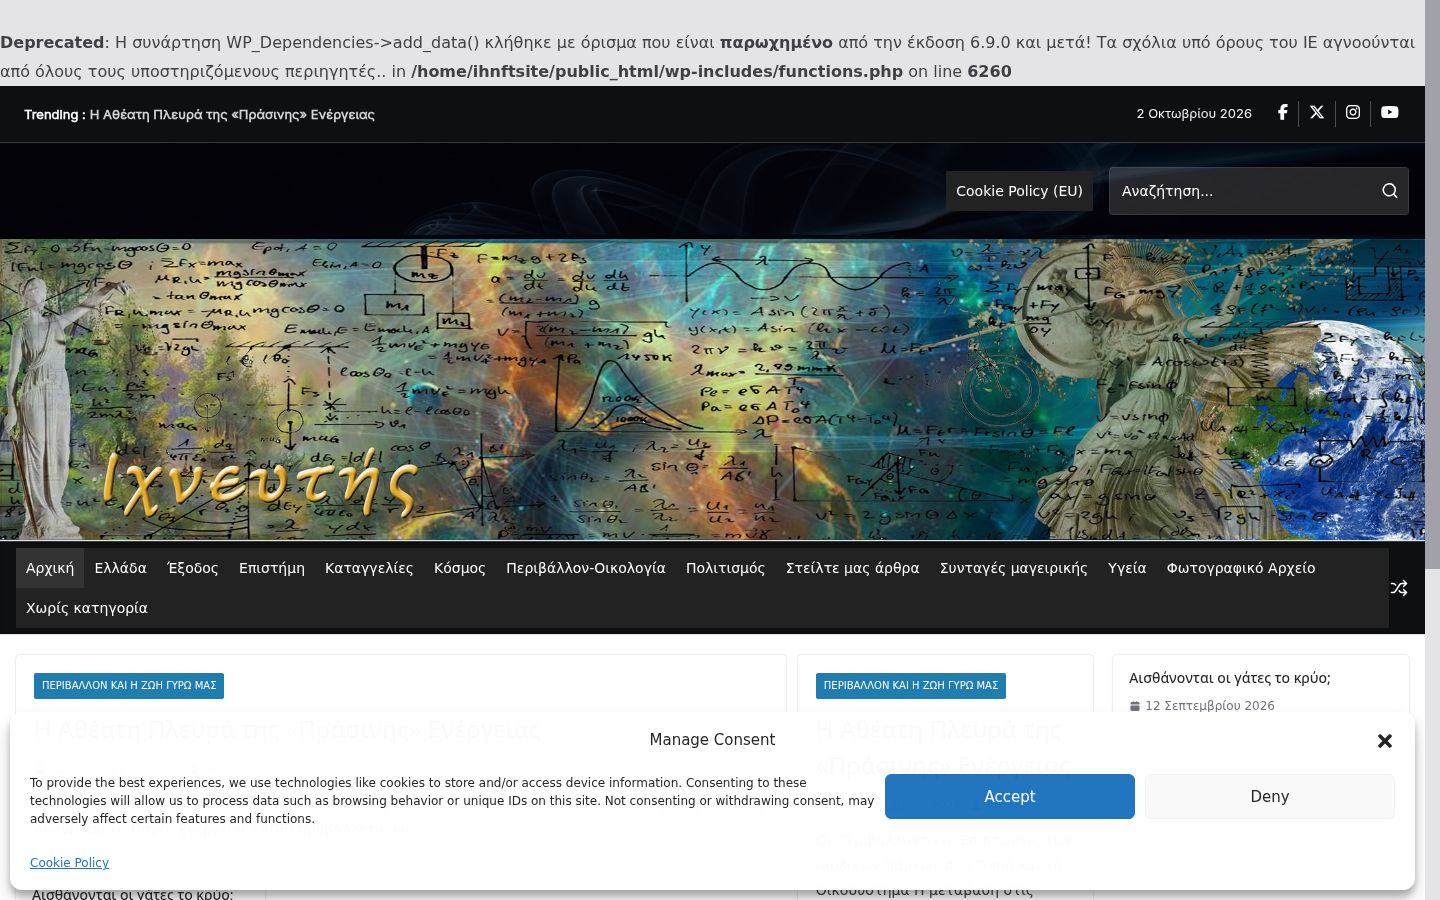Open the Αρχική menu item
The image size is (1440, 900).
tap(50, 568)
